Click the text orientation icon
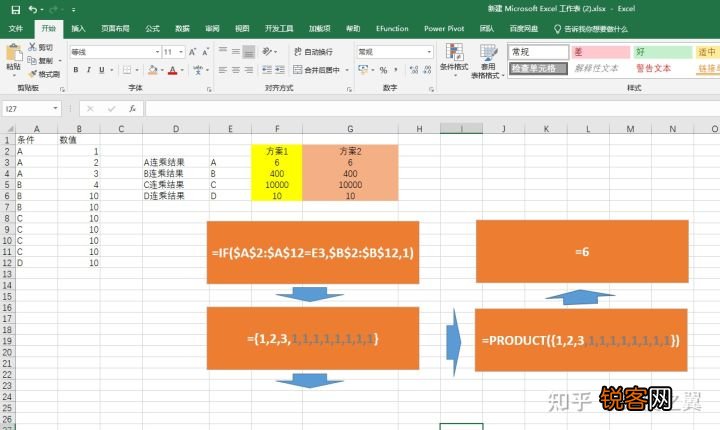Viewport: 720px width, 430px height. tap(267, 51)
